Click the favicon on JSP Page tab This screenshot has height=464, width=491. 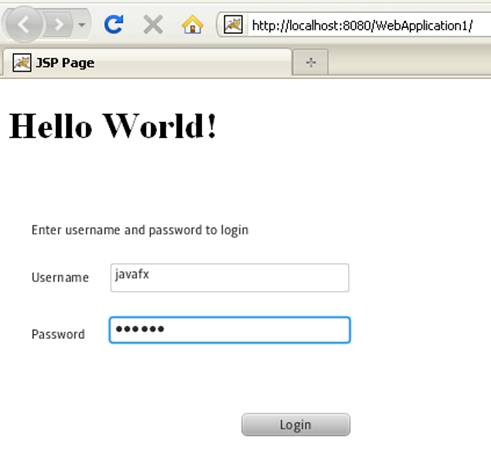[x=22, y=62]
